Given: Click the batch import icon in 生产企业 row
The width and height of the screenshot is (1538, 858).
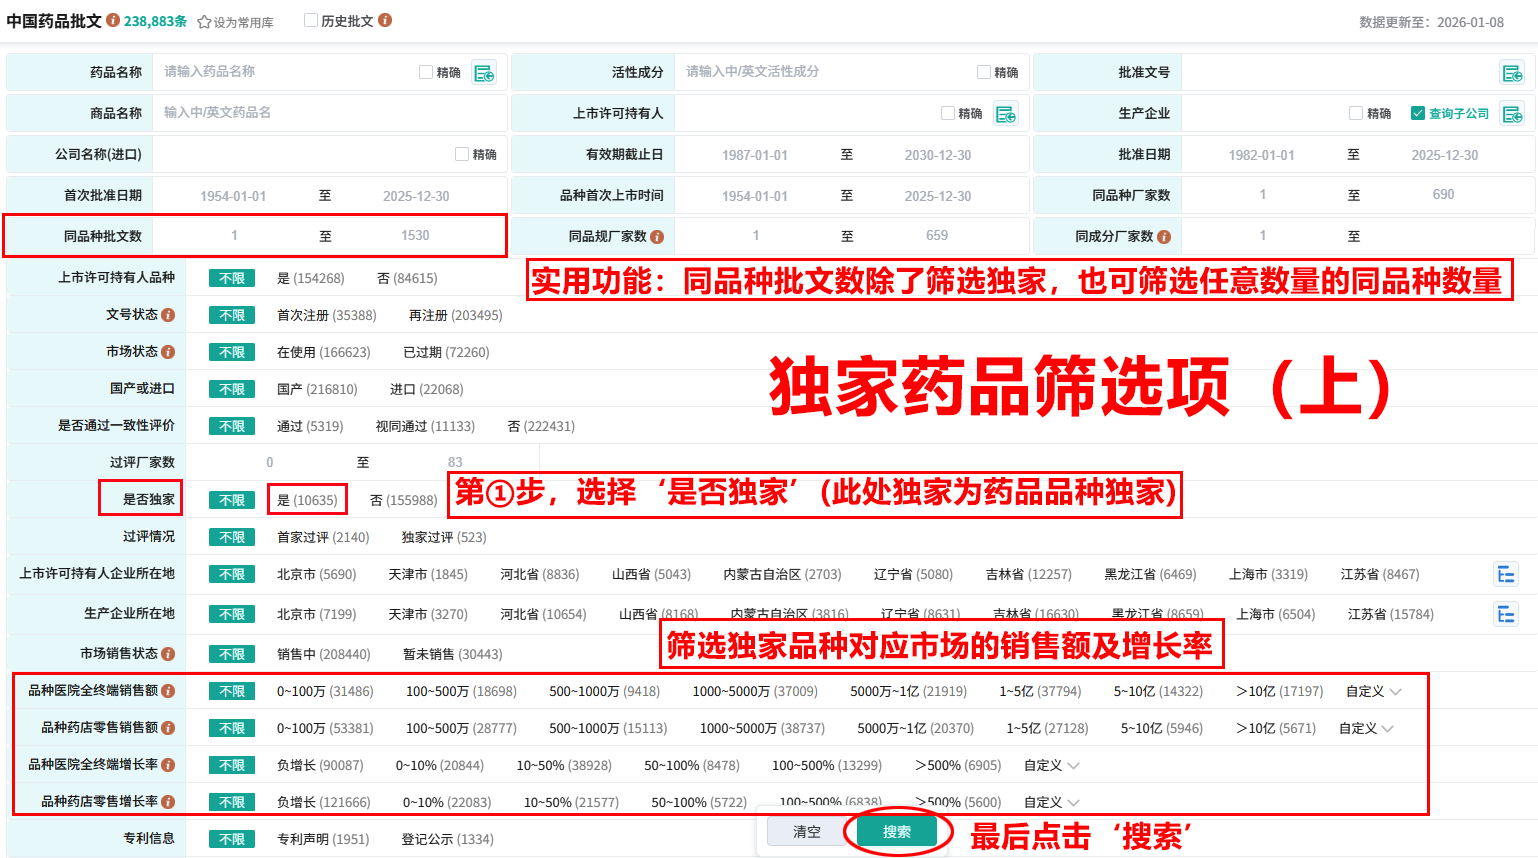Looking at the screenshot, I should tap(1511, 114).
